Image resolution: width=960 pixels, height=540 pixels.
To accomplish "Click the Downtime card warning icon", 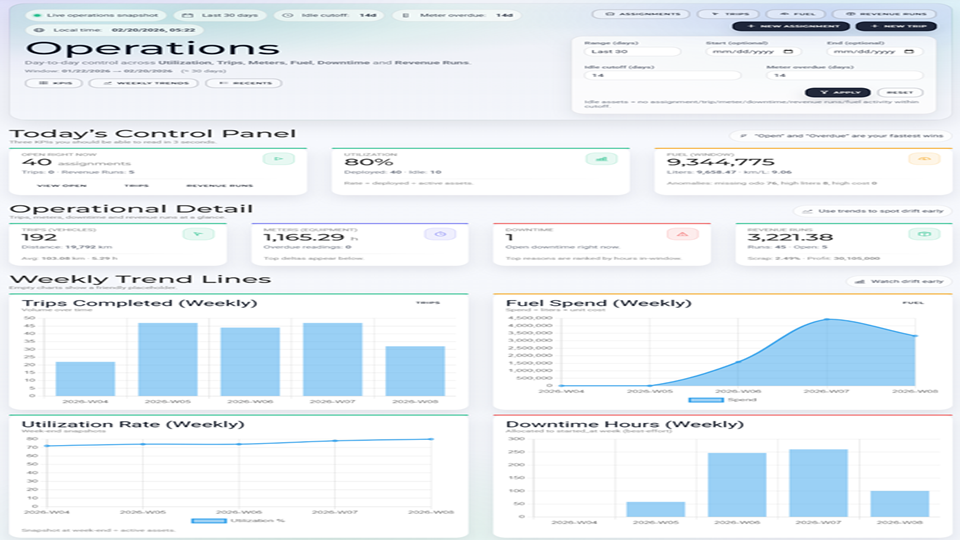I will 682,234.
